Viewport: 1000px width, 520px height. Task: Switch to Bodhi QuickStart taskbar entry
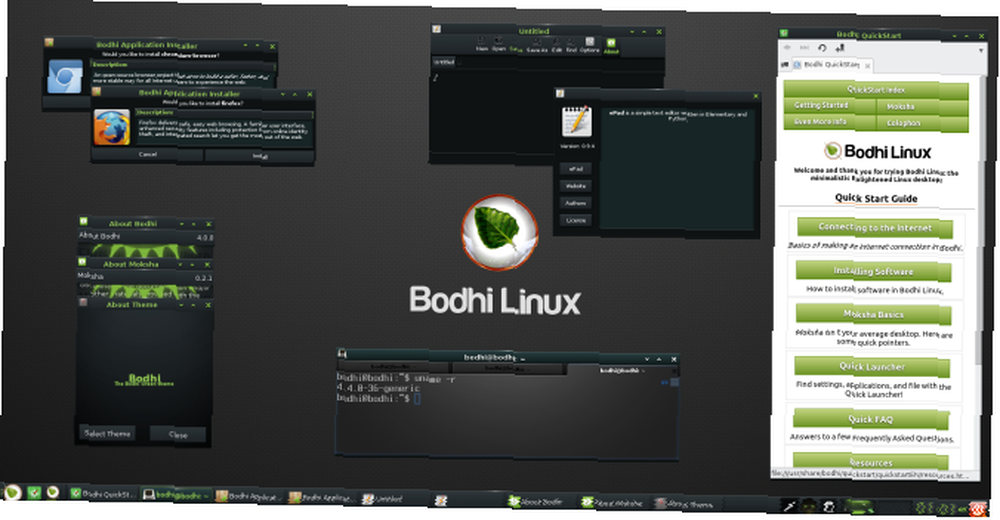click(x=103, y=494)
